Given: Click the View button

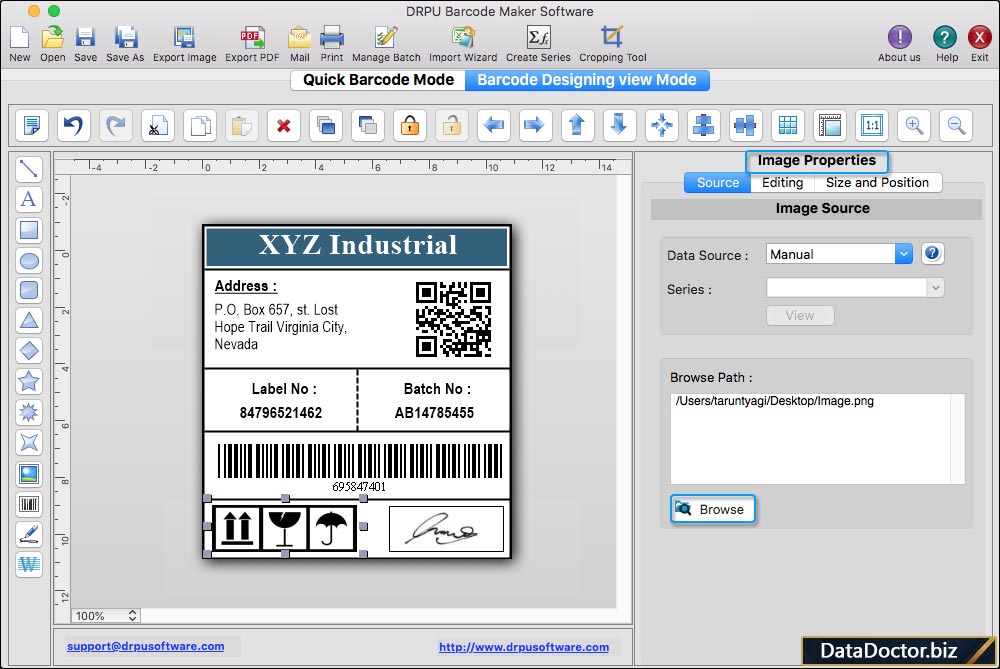Looking at the screenshot, I should [800, 315].
